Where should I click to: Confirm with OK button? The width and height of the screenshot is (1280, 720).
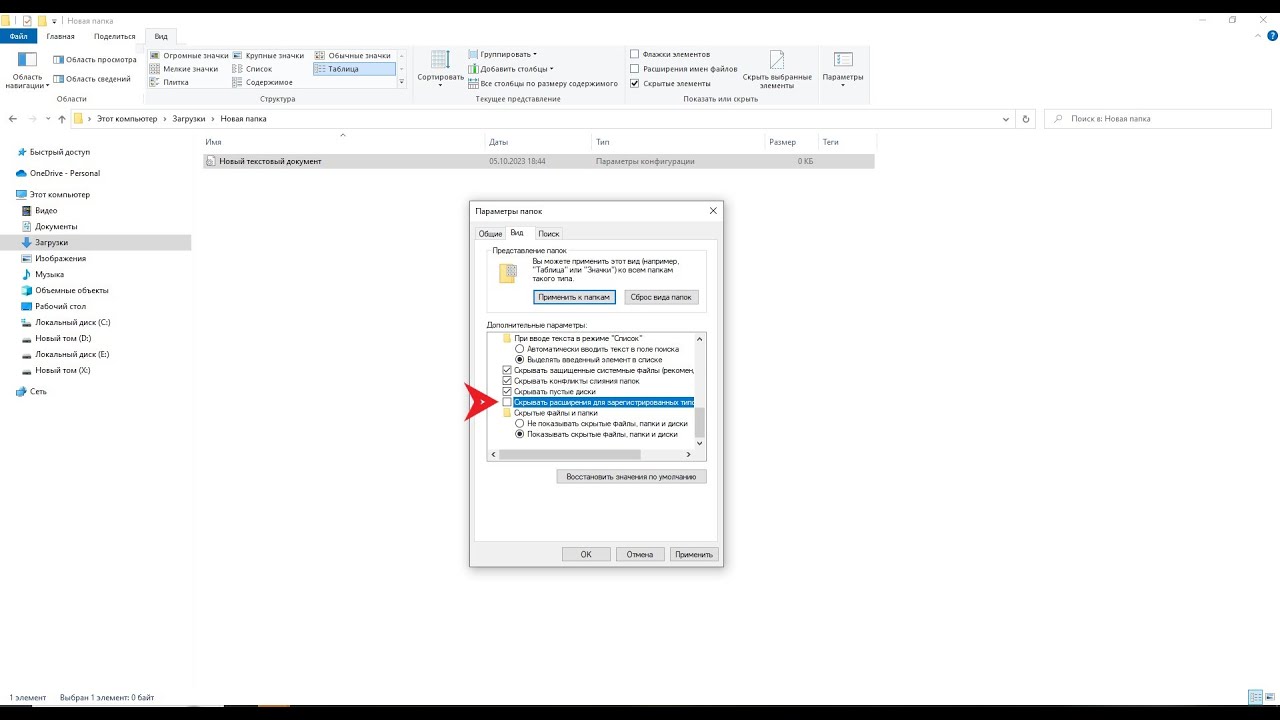586,554
